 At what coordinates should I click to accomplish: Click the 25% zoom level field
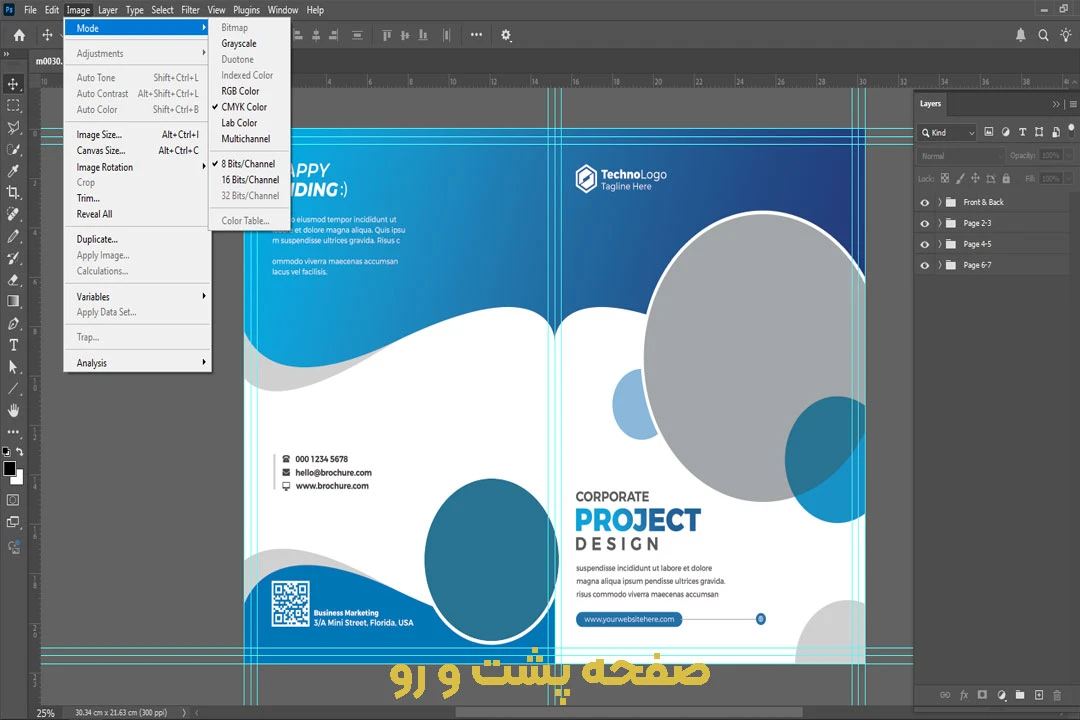point(46,713)
